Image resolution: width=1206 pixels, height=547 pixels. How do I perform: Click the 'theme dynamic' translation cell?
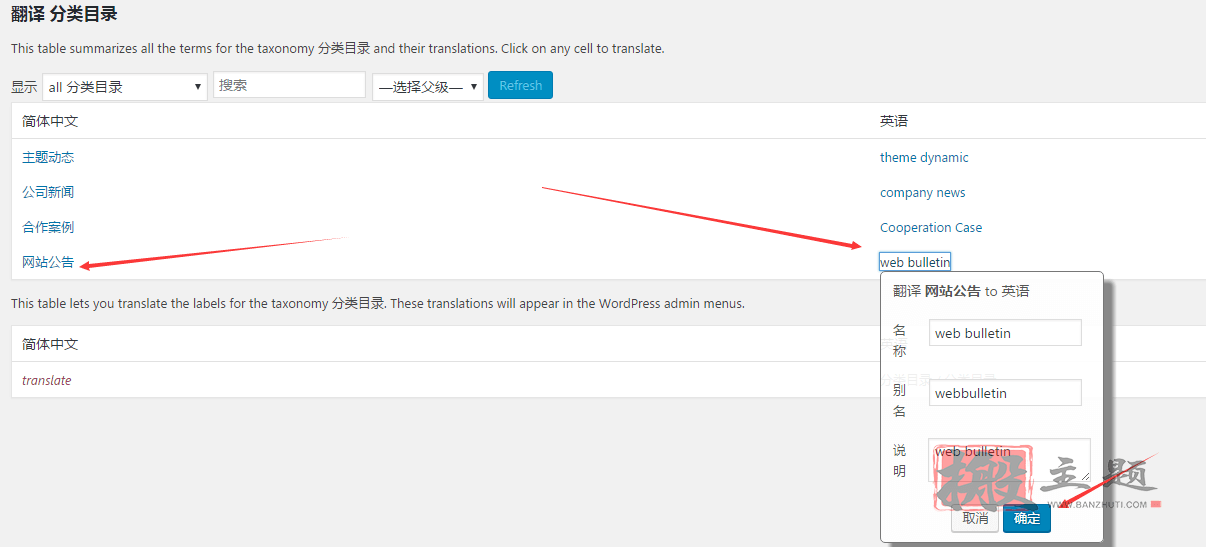point(924,157)
